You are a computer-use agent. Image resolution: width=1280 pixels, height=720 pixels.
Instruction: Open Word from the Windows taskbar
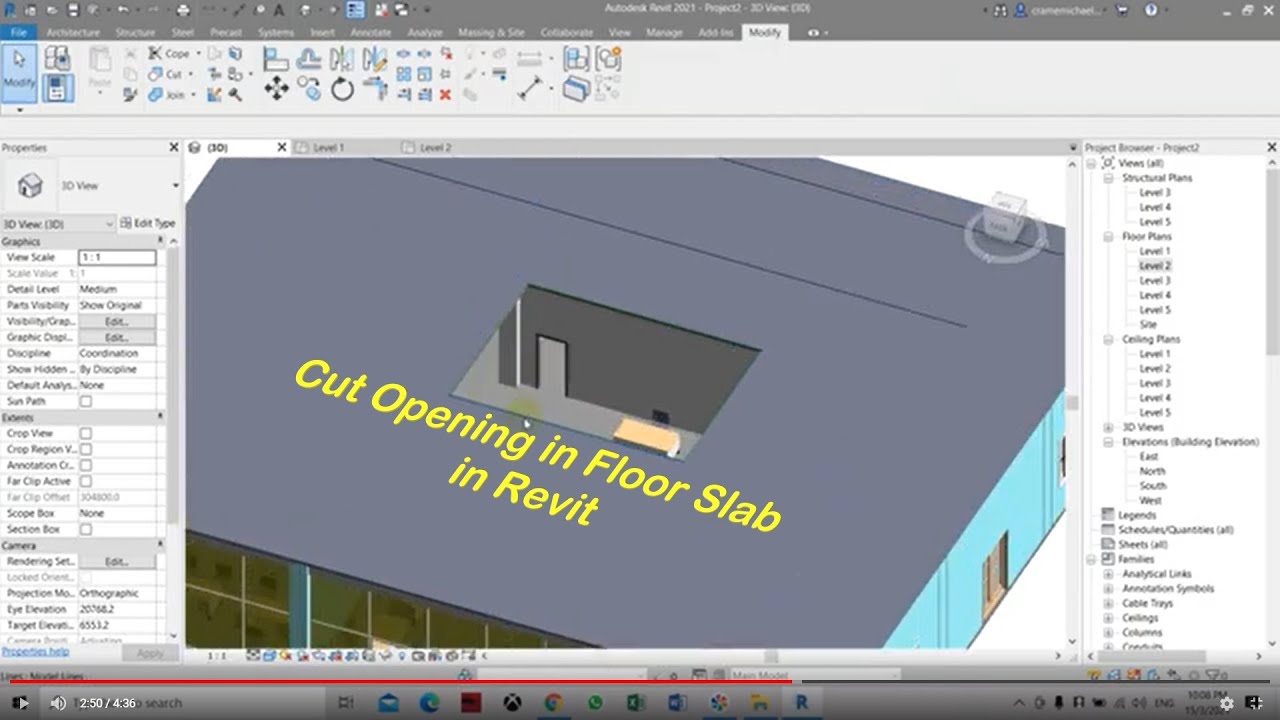point(677,703)
